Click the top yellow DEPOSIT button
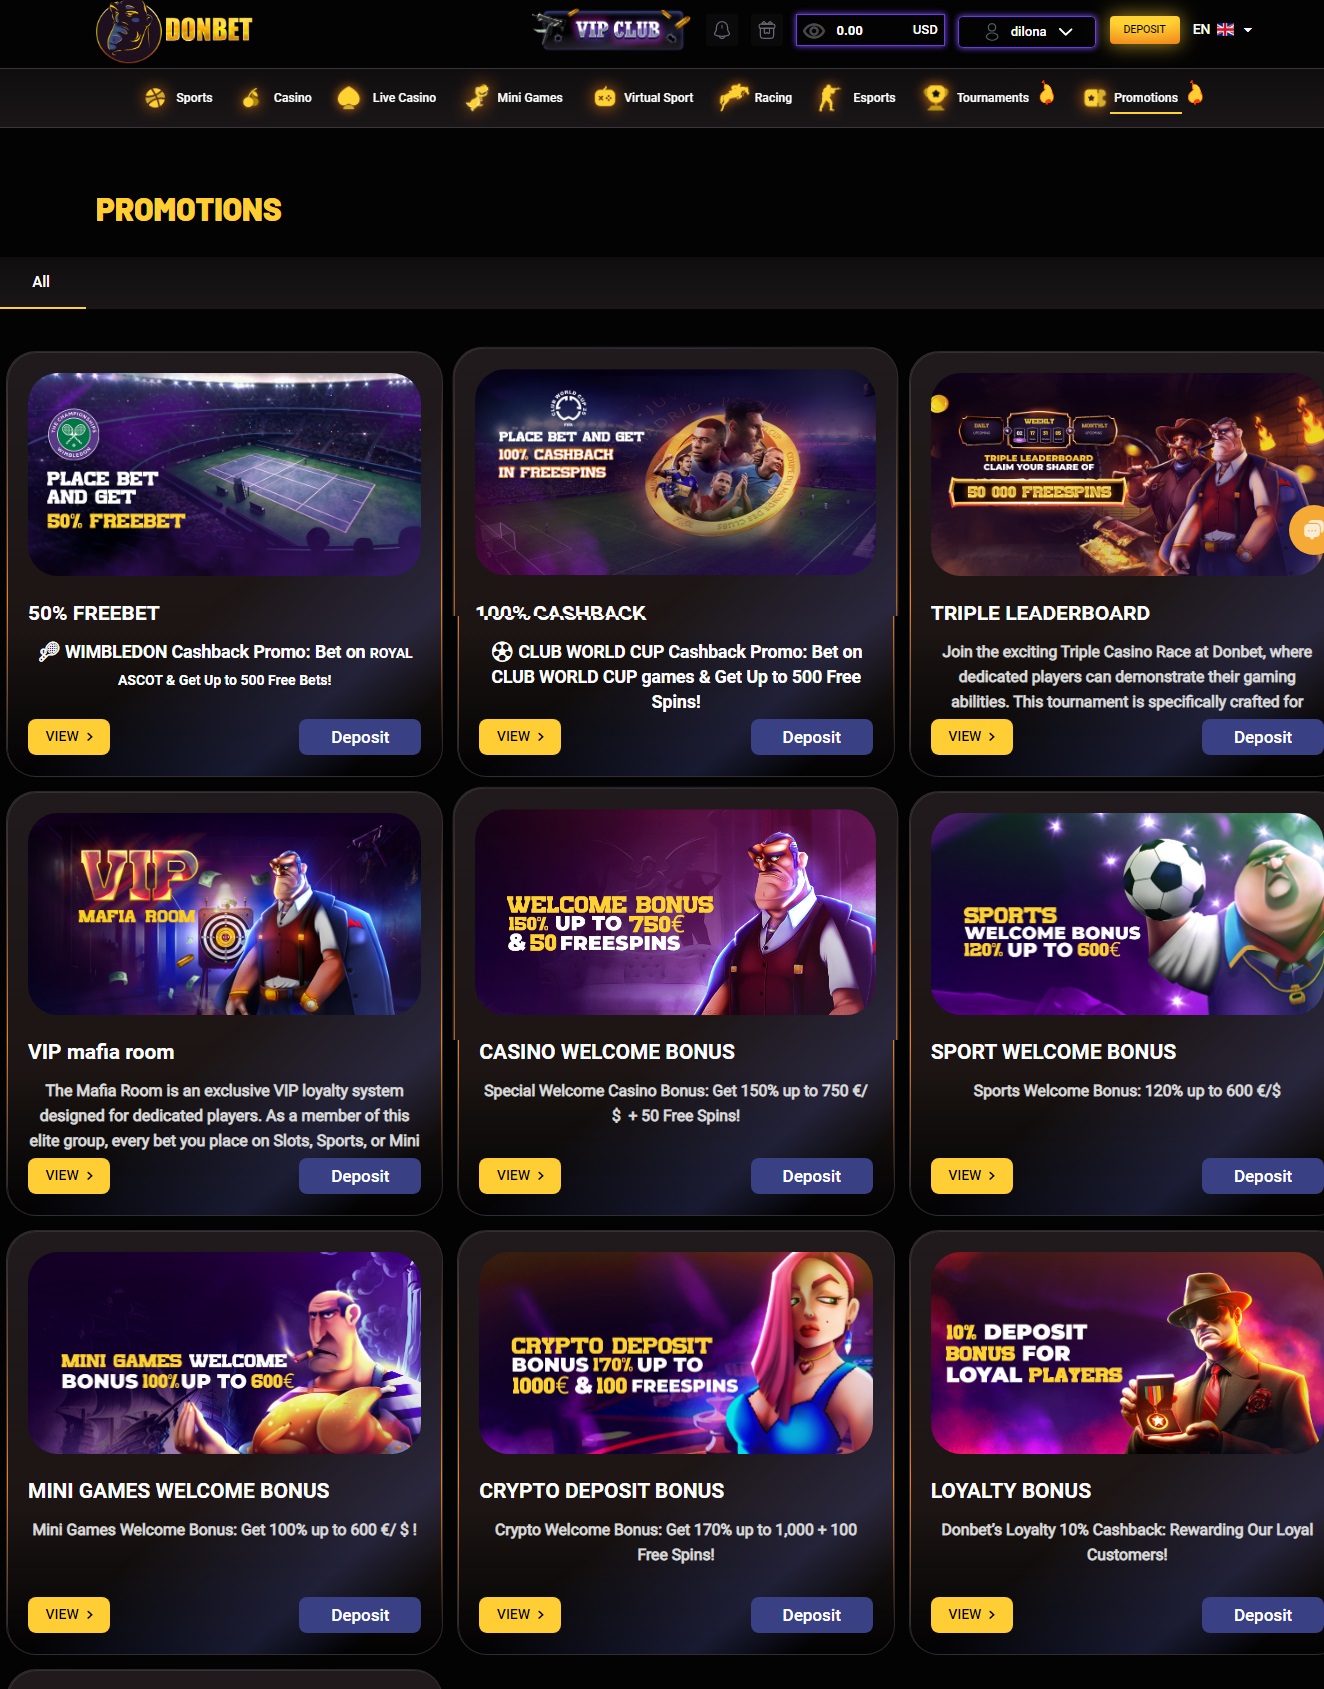Viewport: 1324px width, 1689px height. pos(1144,30)
